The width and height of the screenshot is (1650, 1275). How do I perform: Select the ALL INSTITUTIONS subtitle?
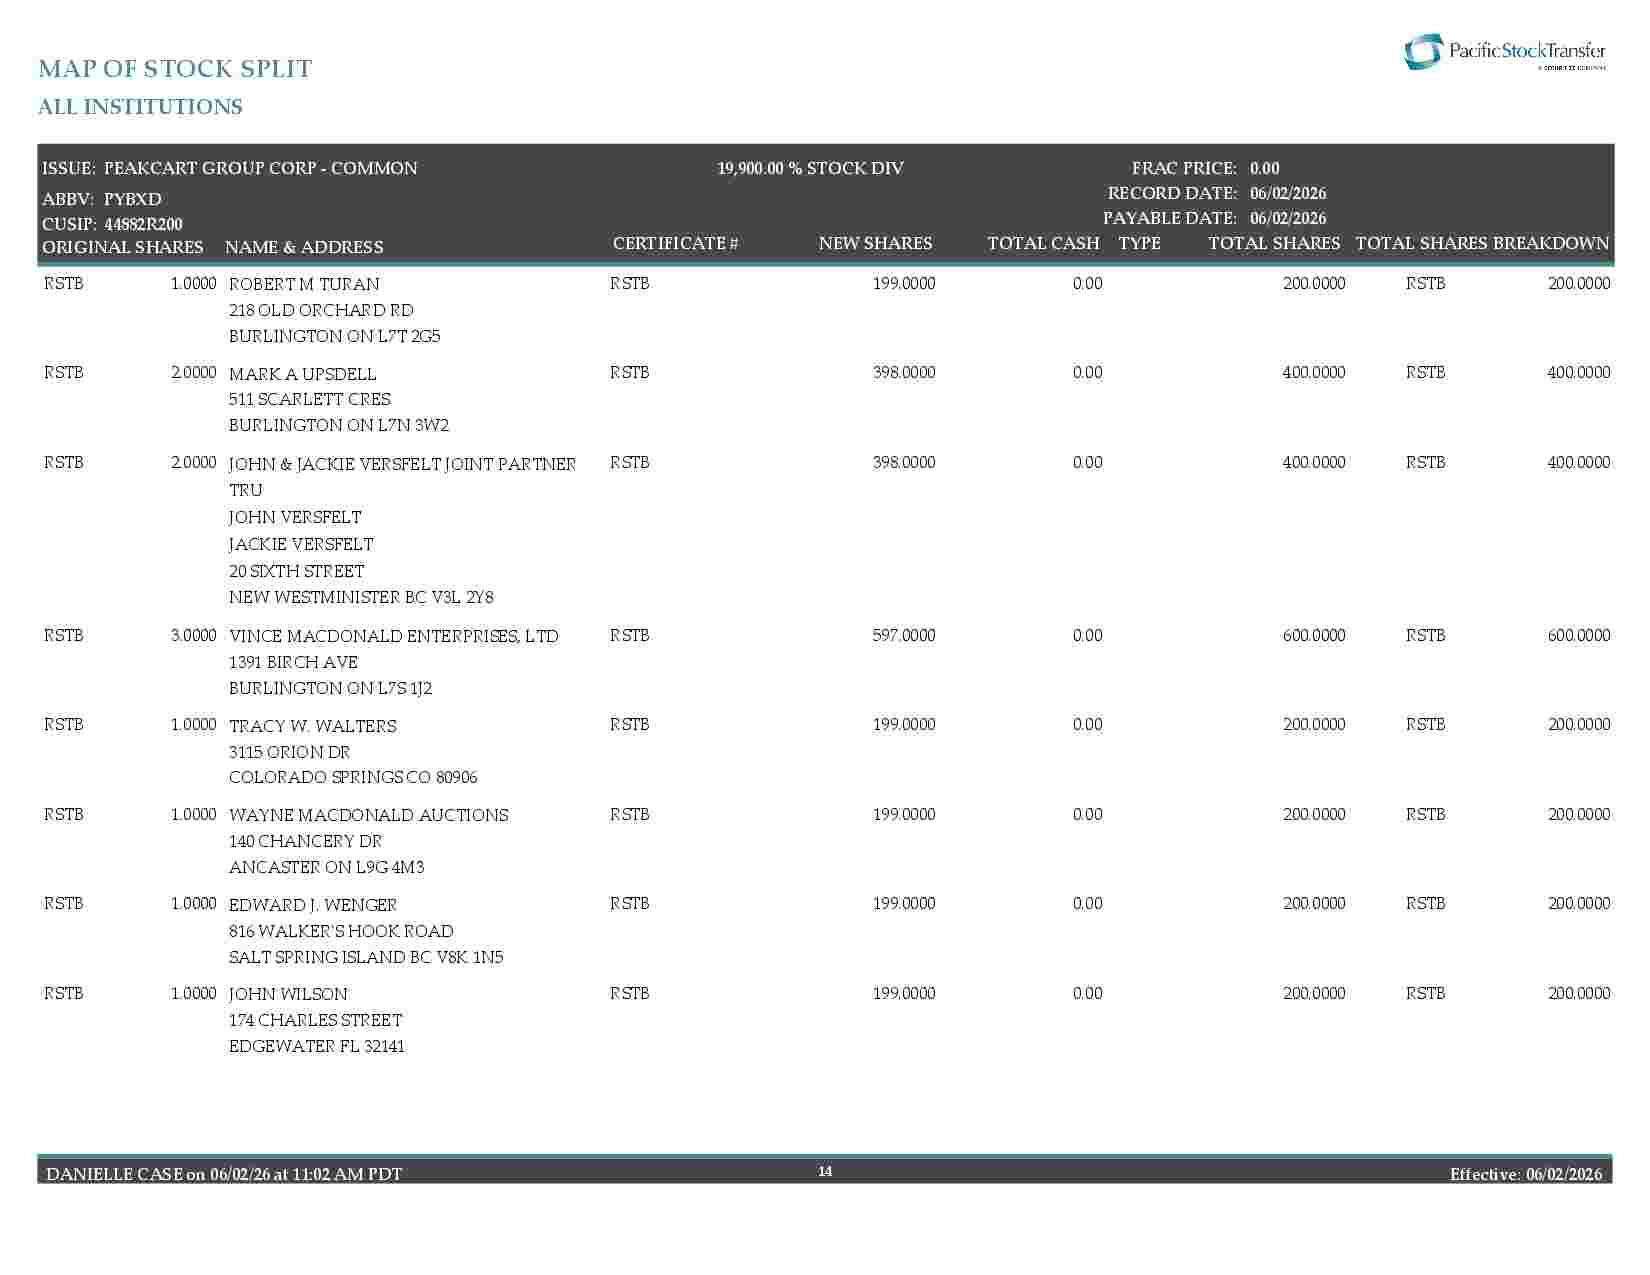(x=140, y=107)
